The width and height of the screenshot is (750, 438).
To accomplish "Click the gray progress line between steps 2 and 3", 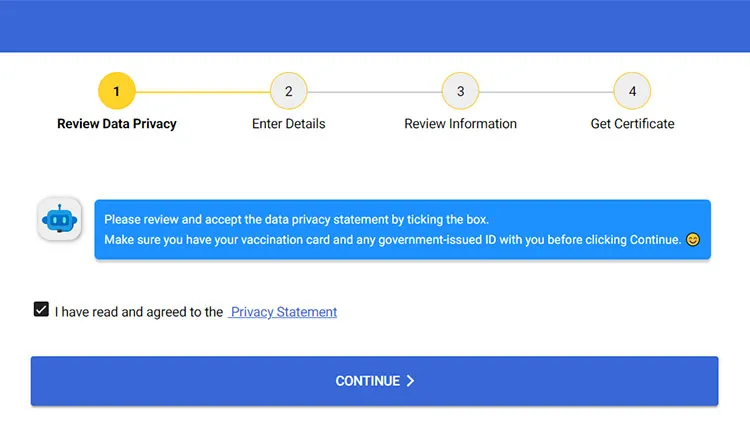I will pos(375,92).
